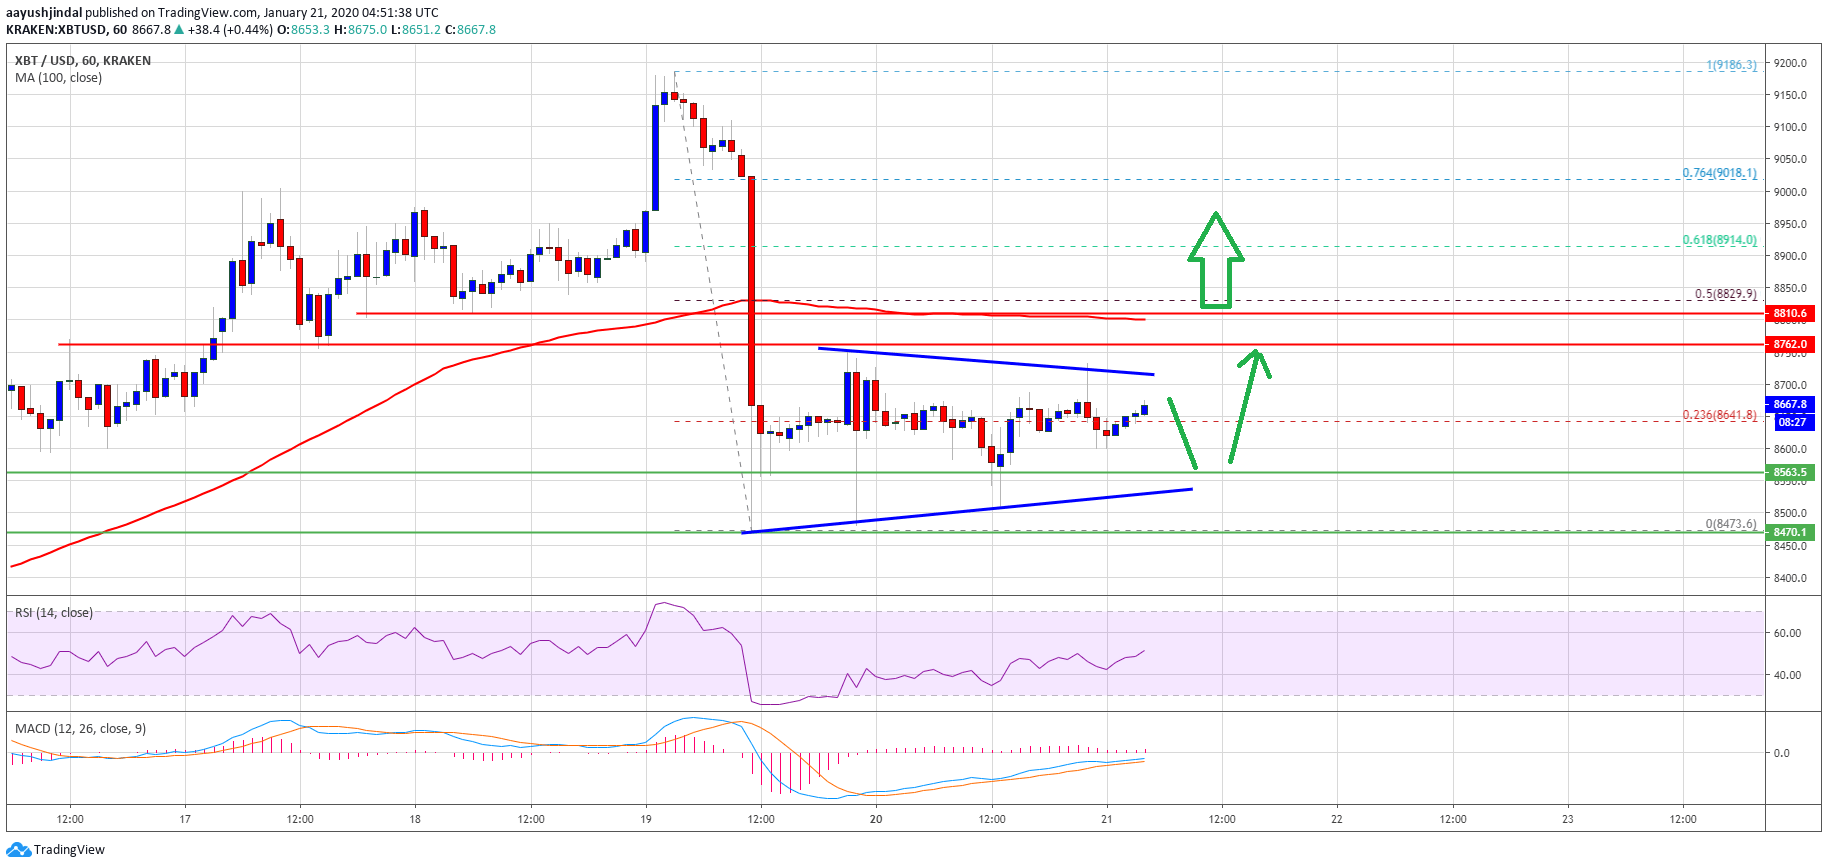Viewport: 1828px width, 868px height.
Task: Click date 20 on the time axis
Action: click(x=876, y=819)
